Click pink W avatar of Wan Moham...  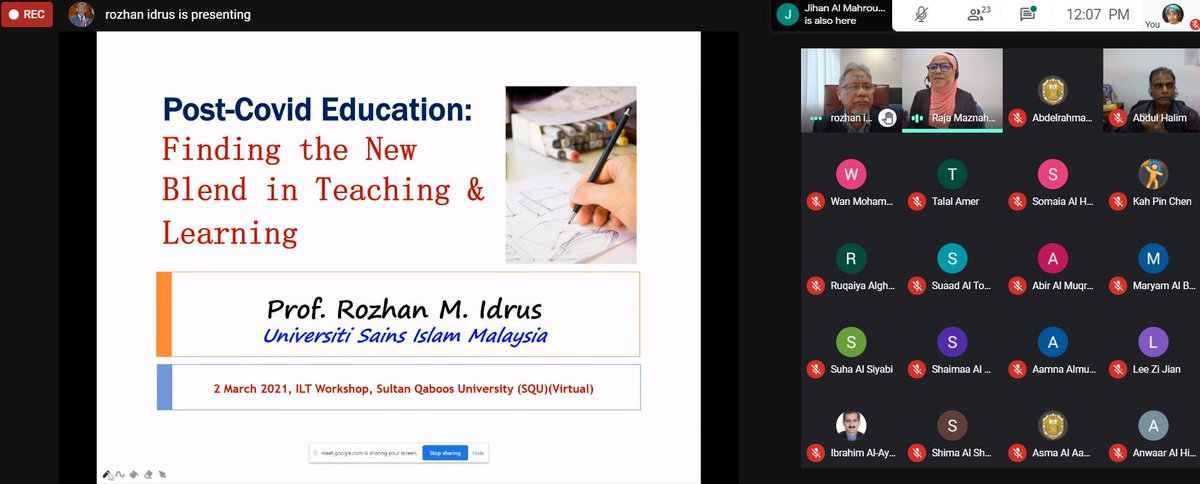click(x=851, y=174)
